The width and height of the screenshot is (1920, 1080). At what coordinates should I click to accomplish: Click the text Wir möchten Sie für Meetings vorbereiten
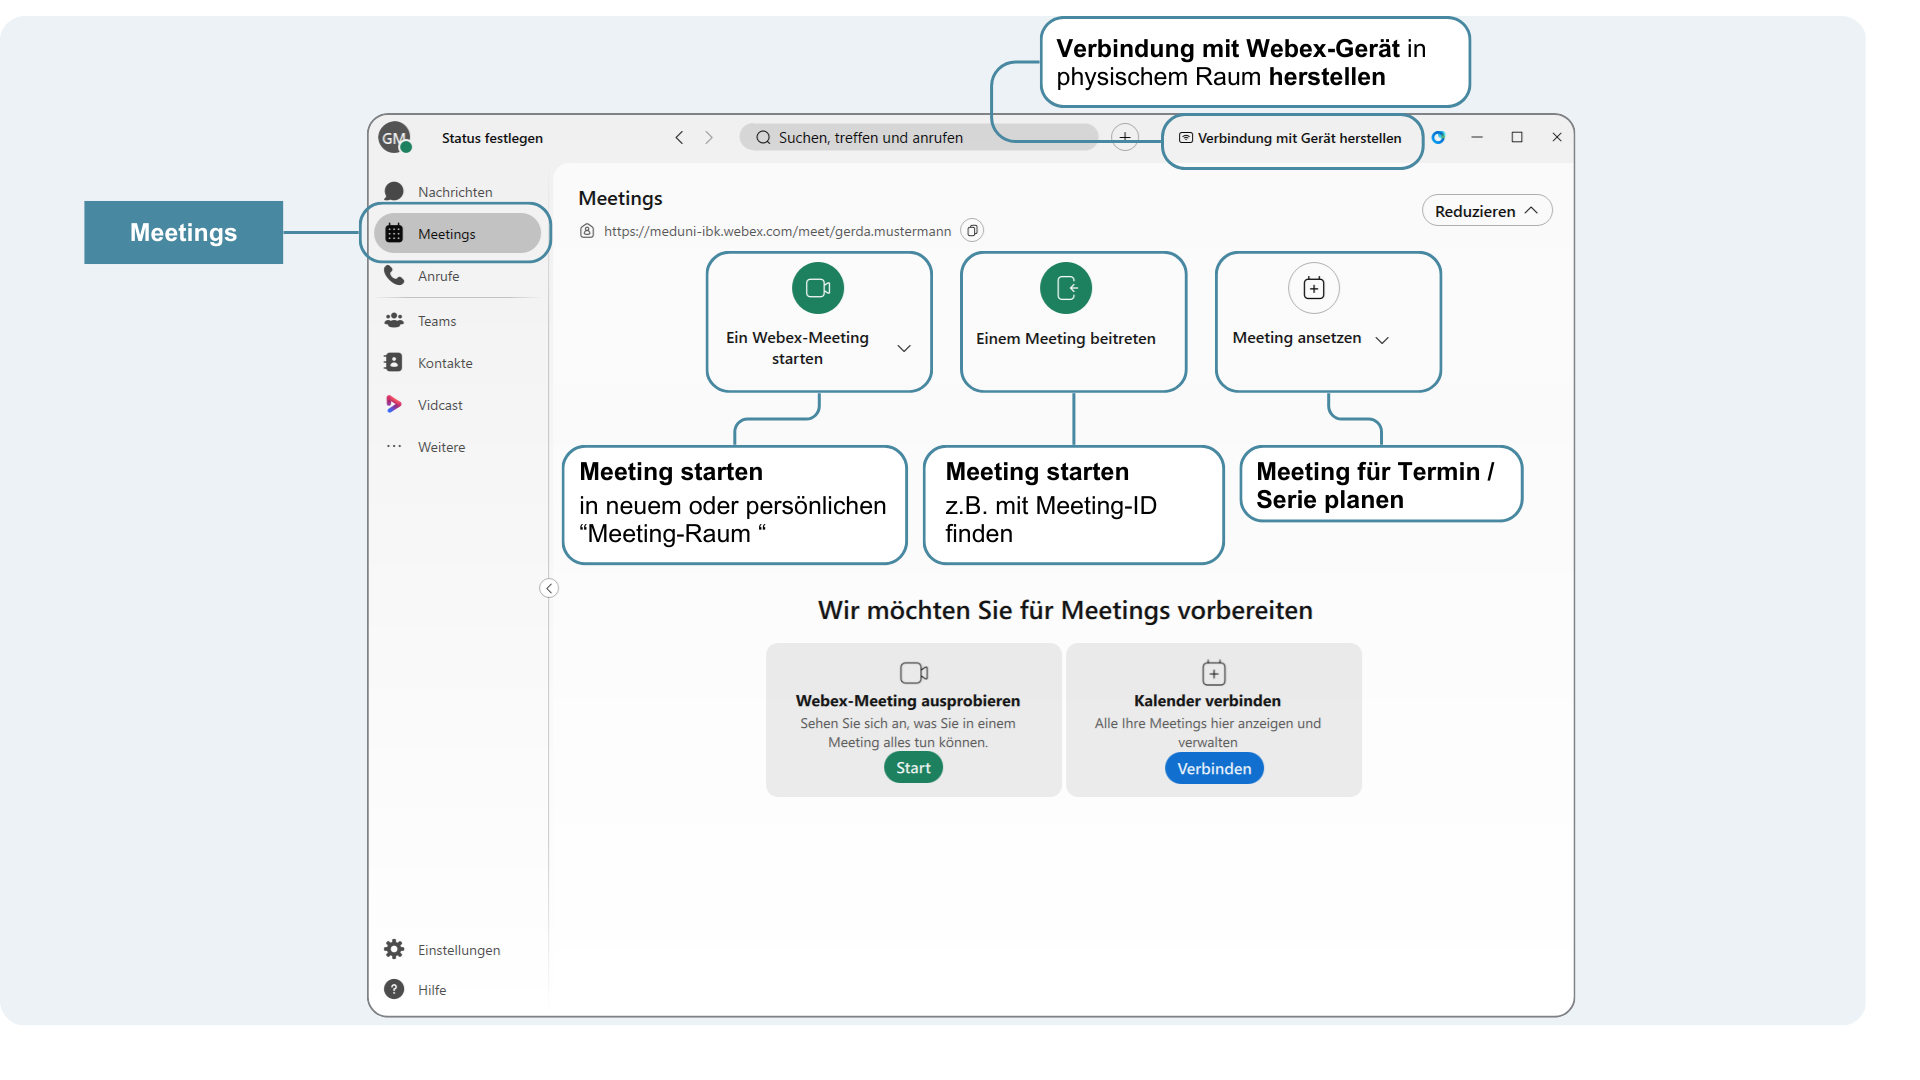1065,610
